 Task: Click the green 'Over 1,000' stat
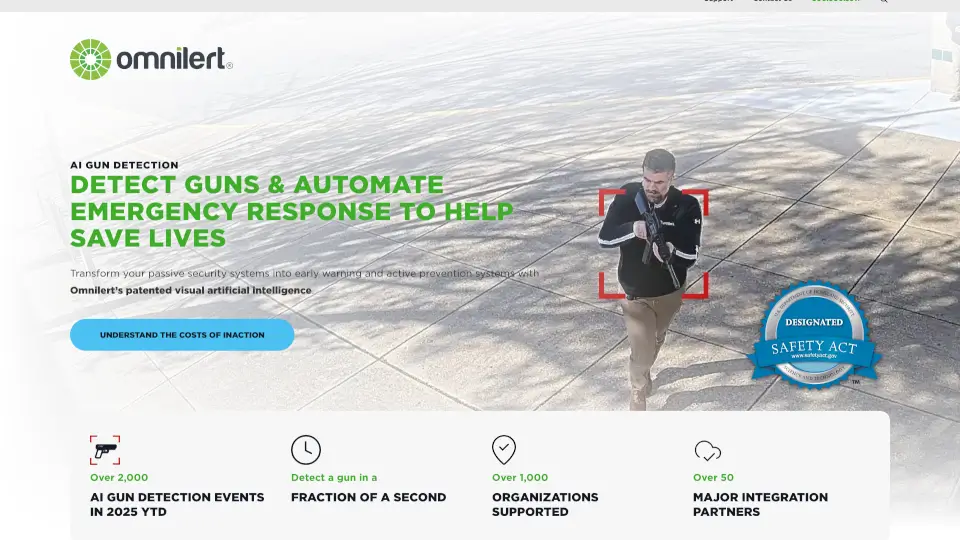[x=520, y=478]
